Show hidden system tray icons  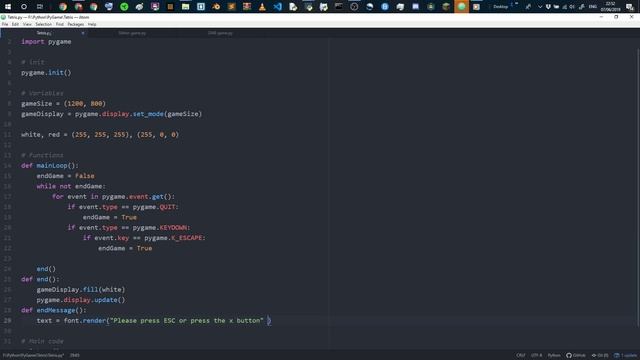[x=540, y=7]
